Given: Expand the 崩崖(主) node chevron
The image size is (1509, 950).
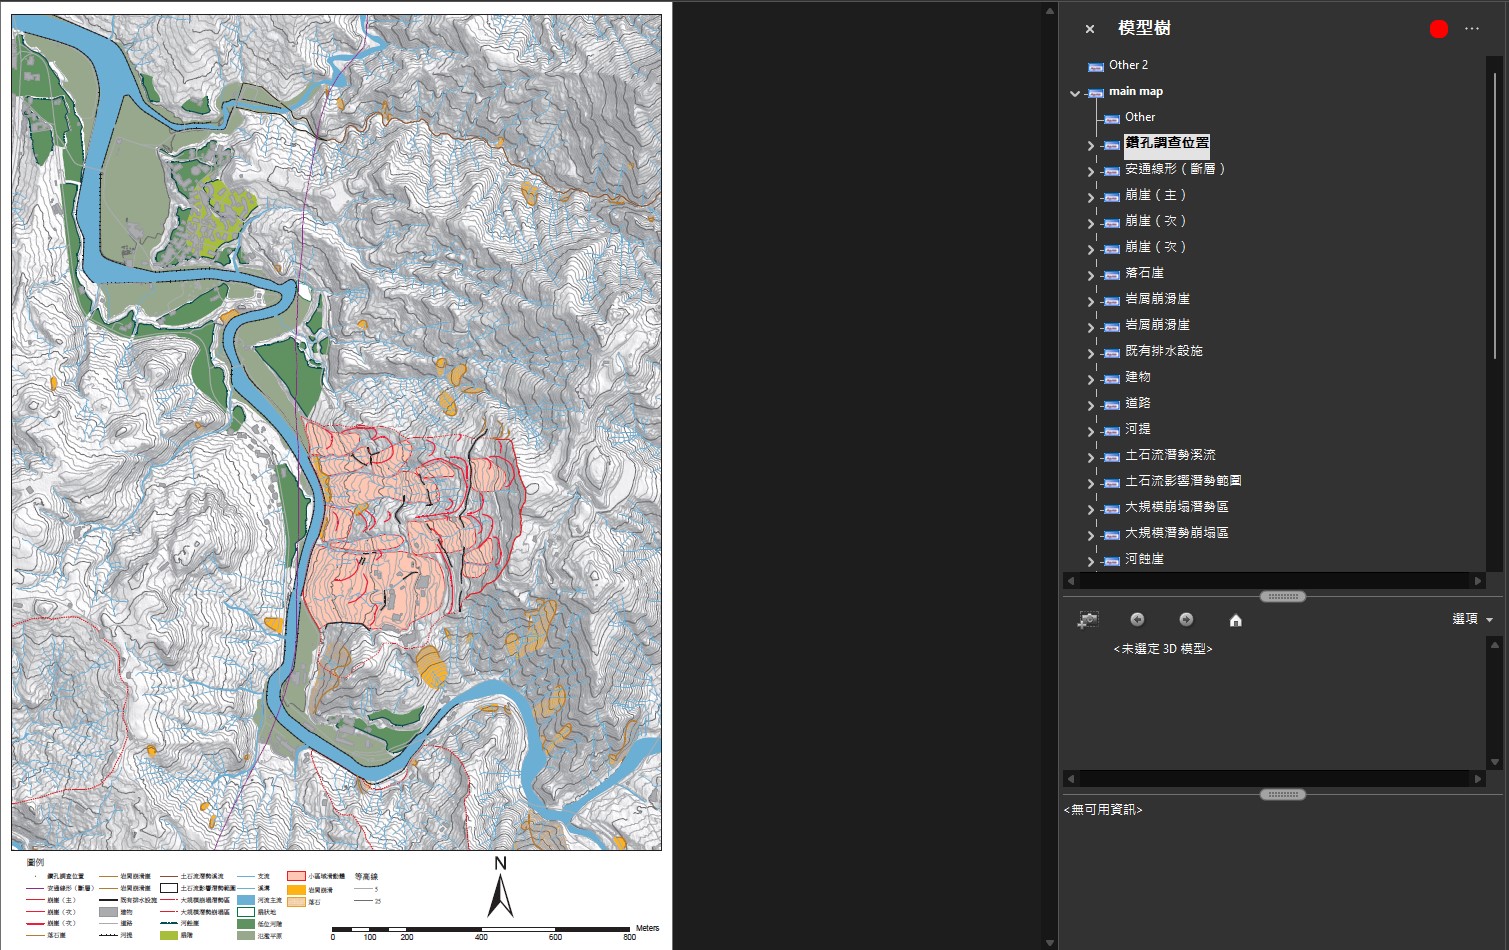Looking at the screenshot, I should click(1091, 197).
